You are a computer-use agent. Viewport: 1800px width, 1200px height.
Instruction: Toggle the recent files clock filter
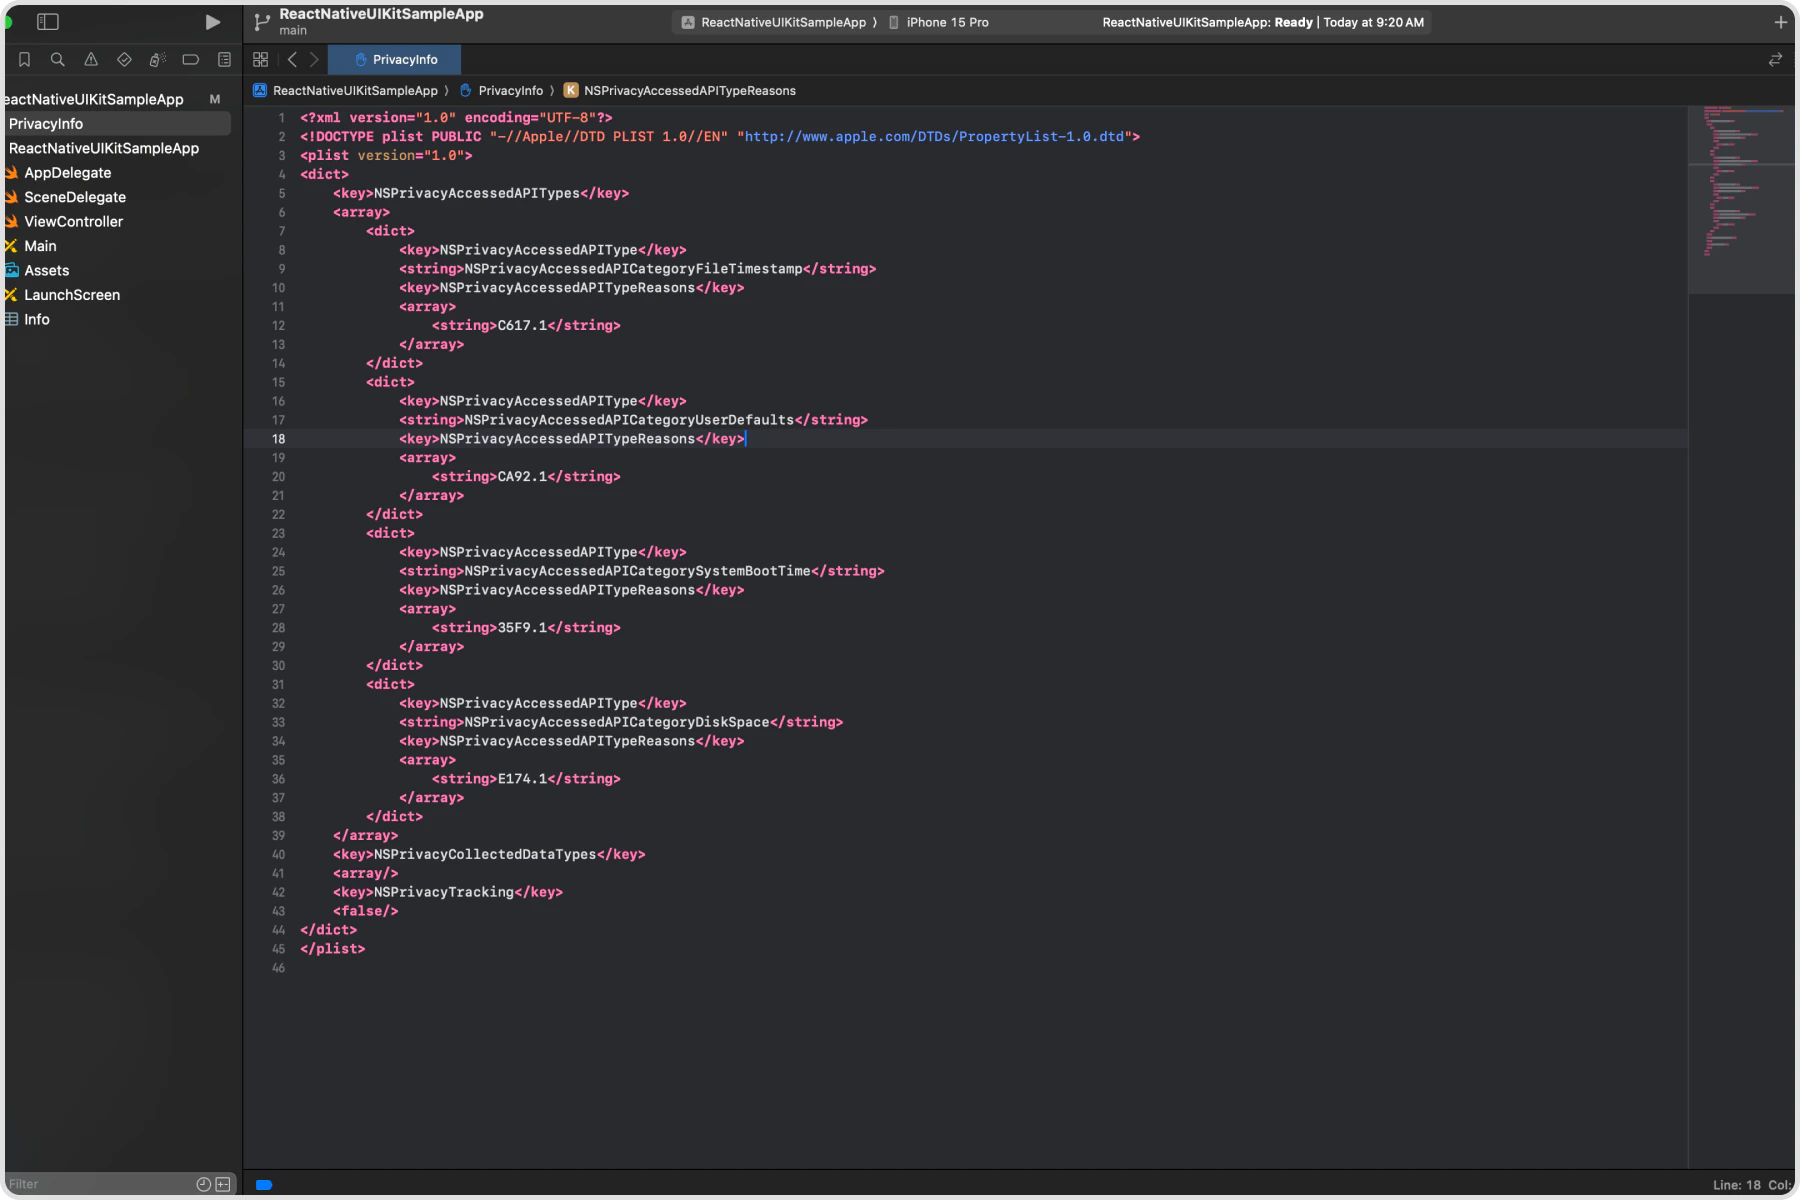coord(204,1184)
